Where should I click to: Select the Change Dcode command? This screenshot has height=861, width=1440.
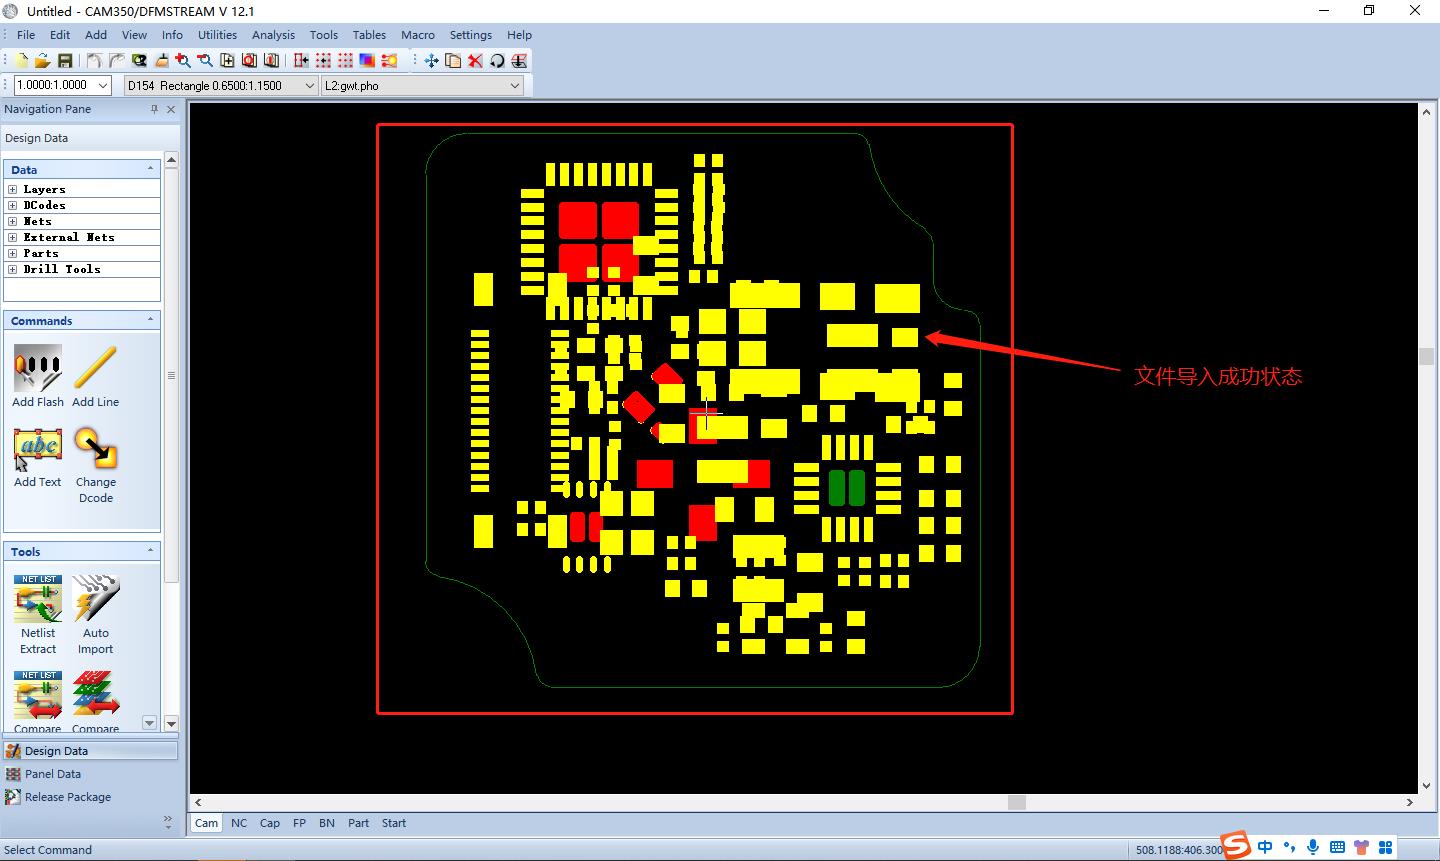click(x=95, y=449)
